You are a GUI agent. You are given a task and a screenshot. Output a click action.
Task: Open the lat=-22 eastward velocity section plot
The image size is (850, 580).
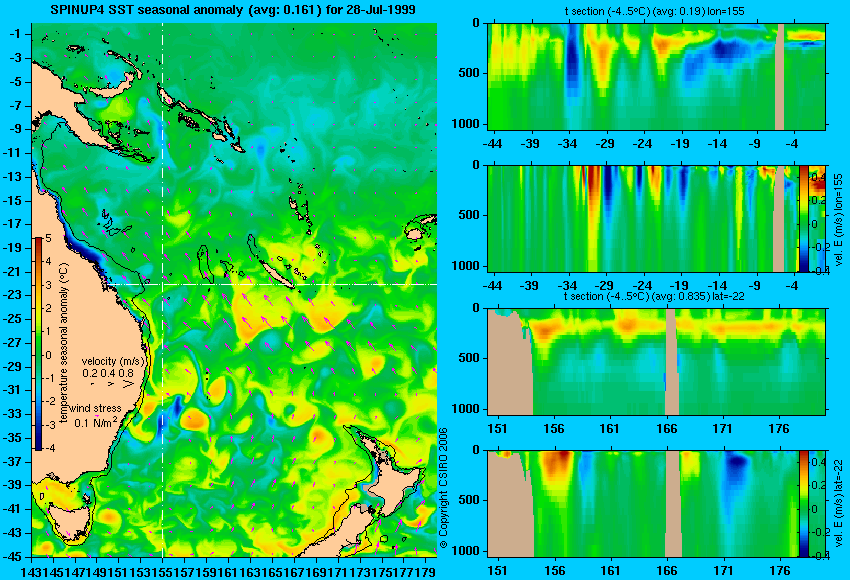tap(643, 504)
